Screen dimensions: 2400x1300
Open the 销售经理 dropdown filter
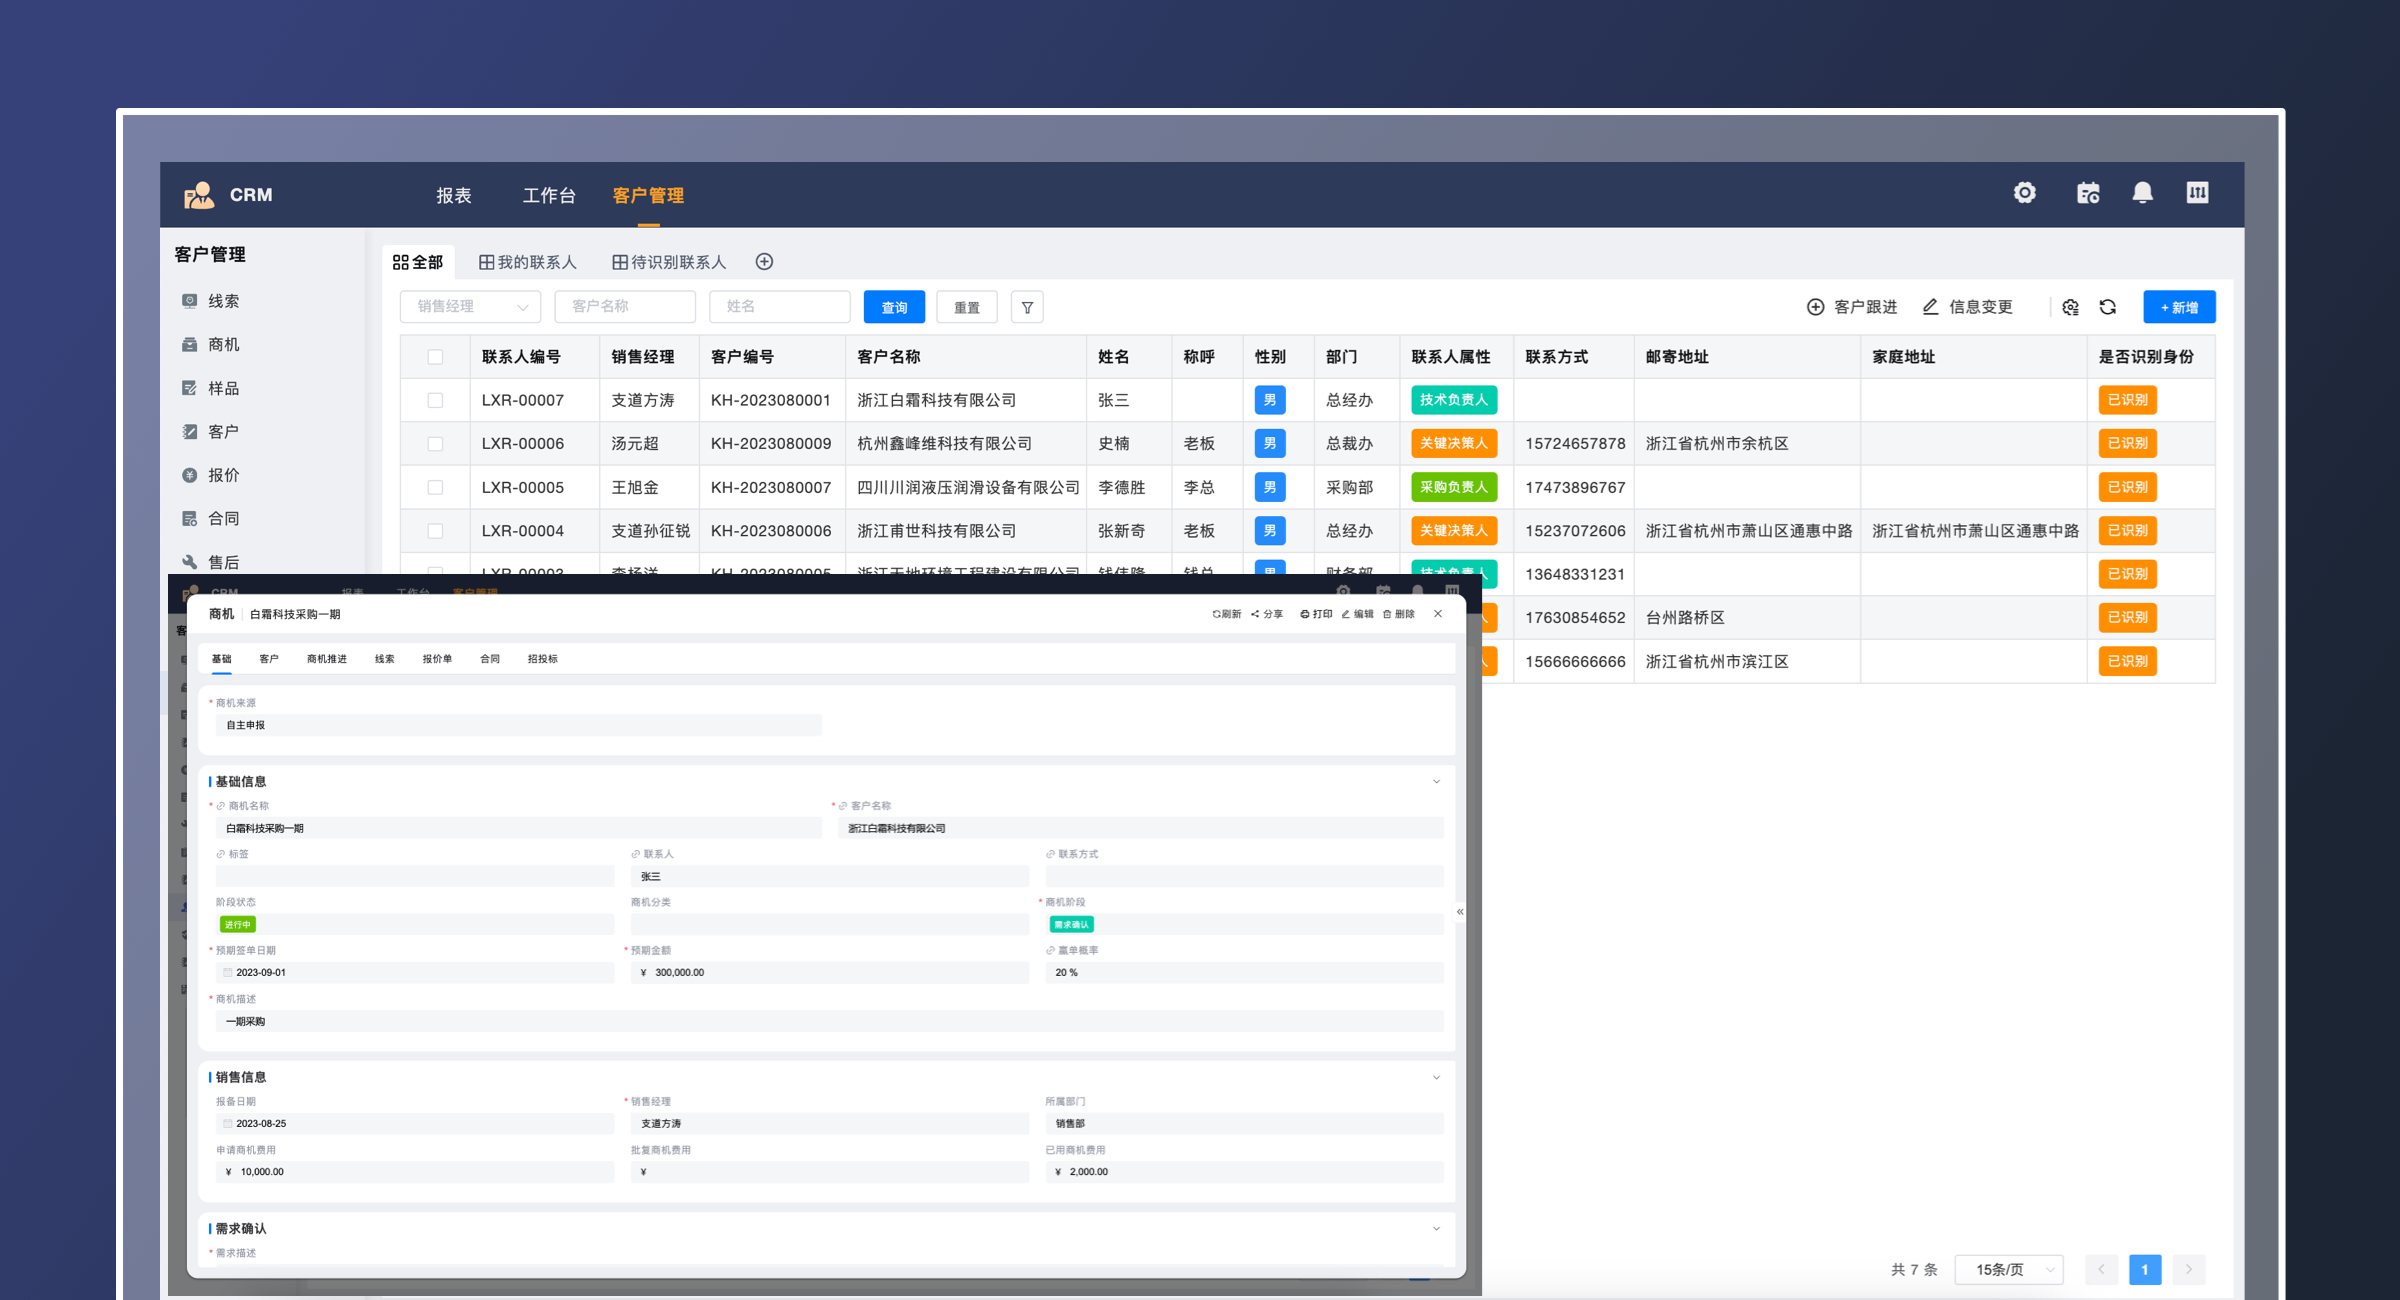pos(470,307)
